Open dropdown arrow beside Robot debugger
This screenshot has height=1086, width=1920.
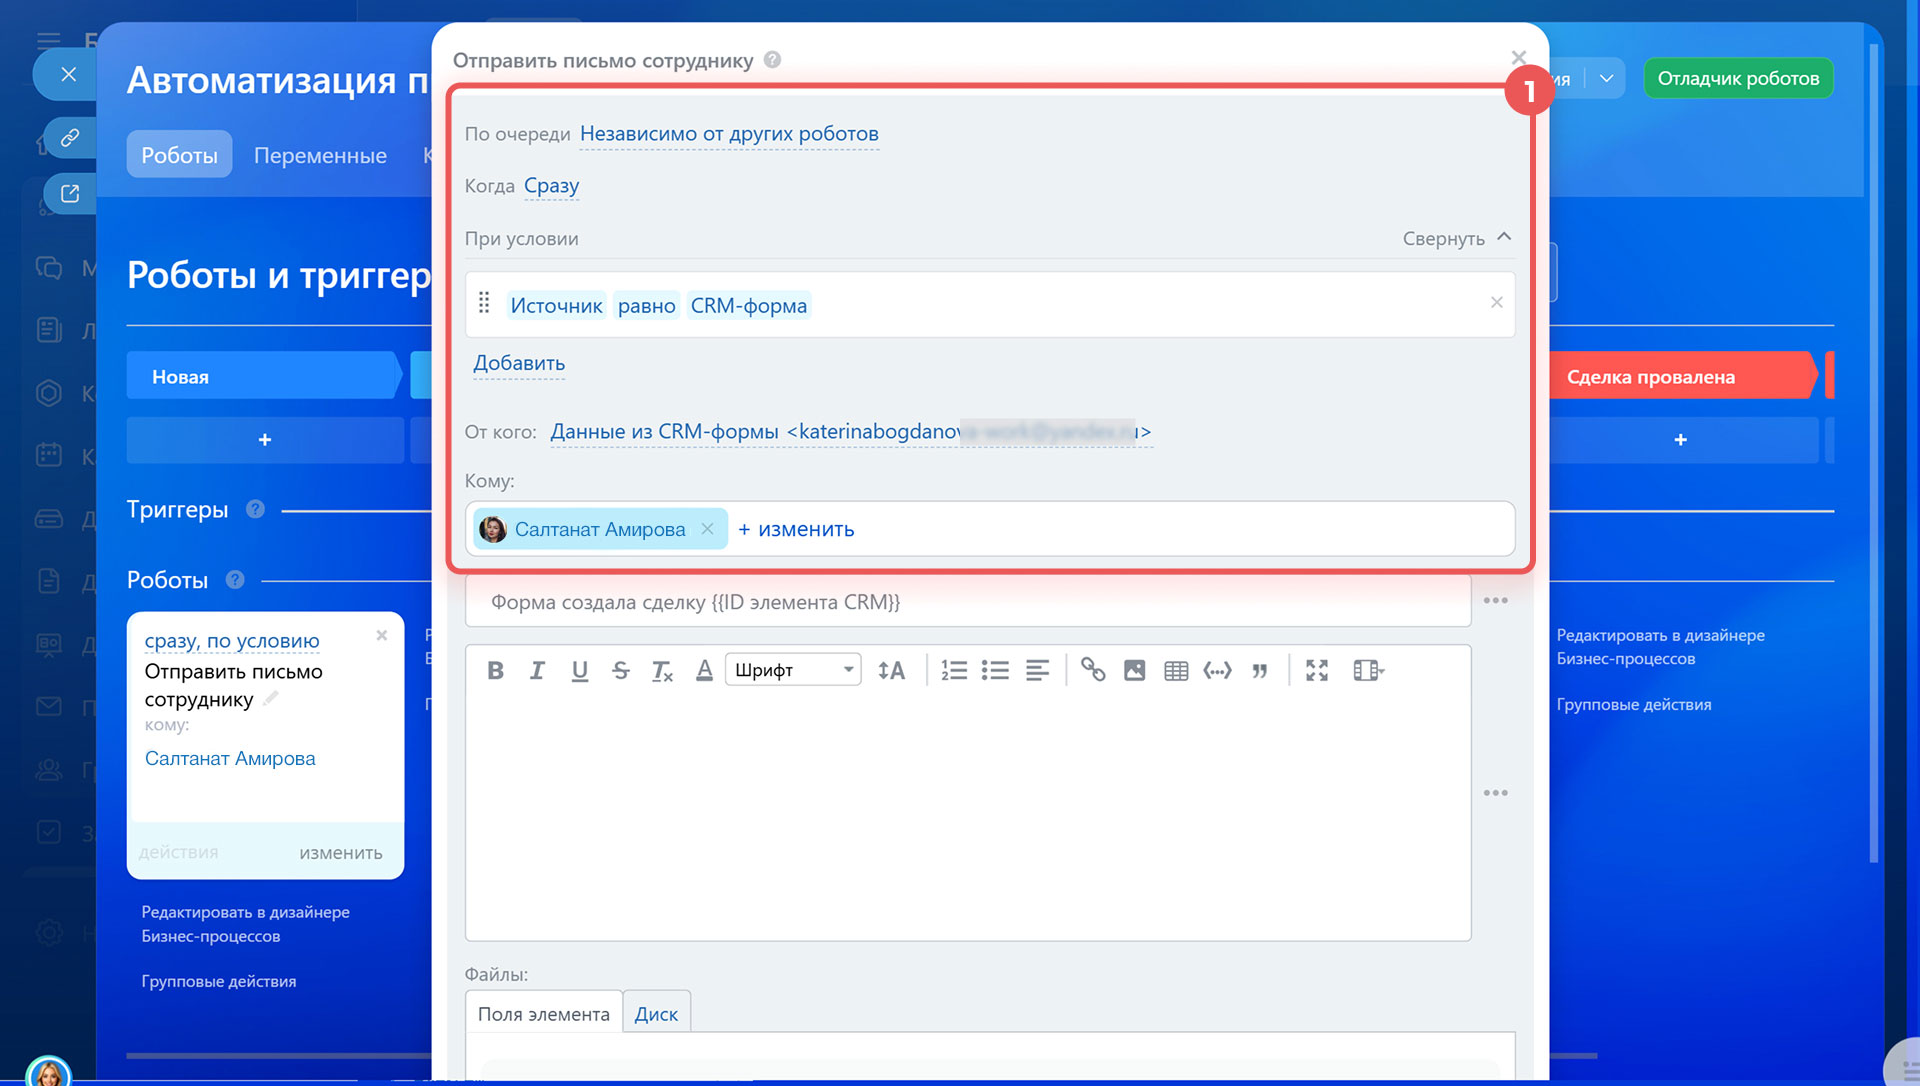pyautogui.click(x=1606, y=78)
